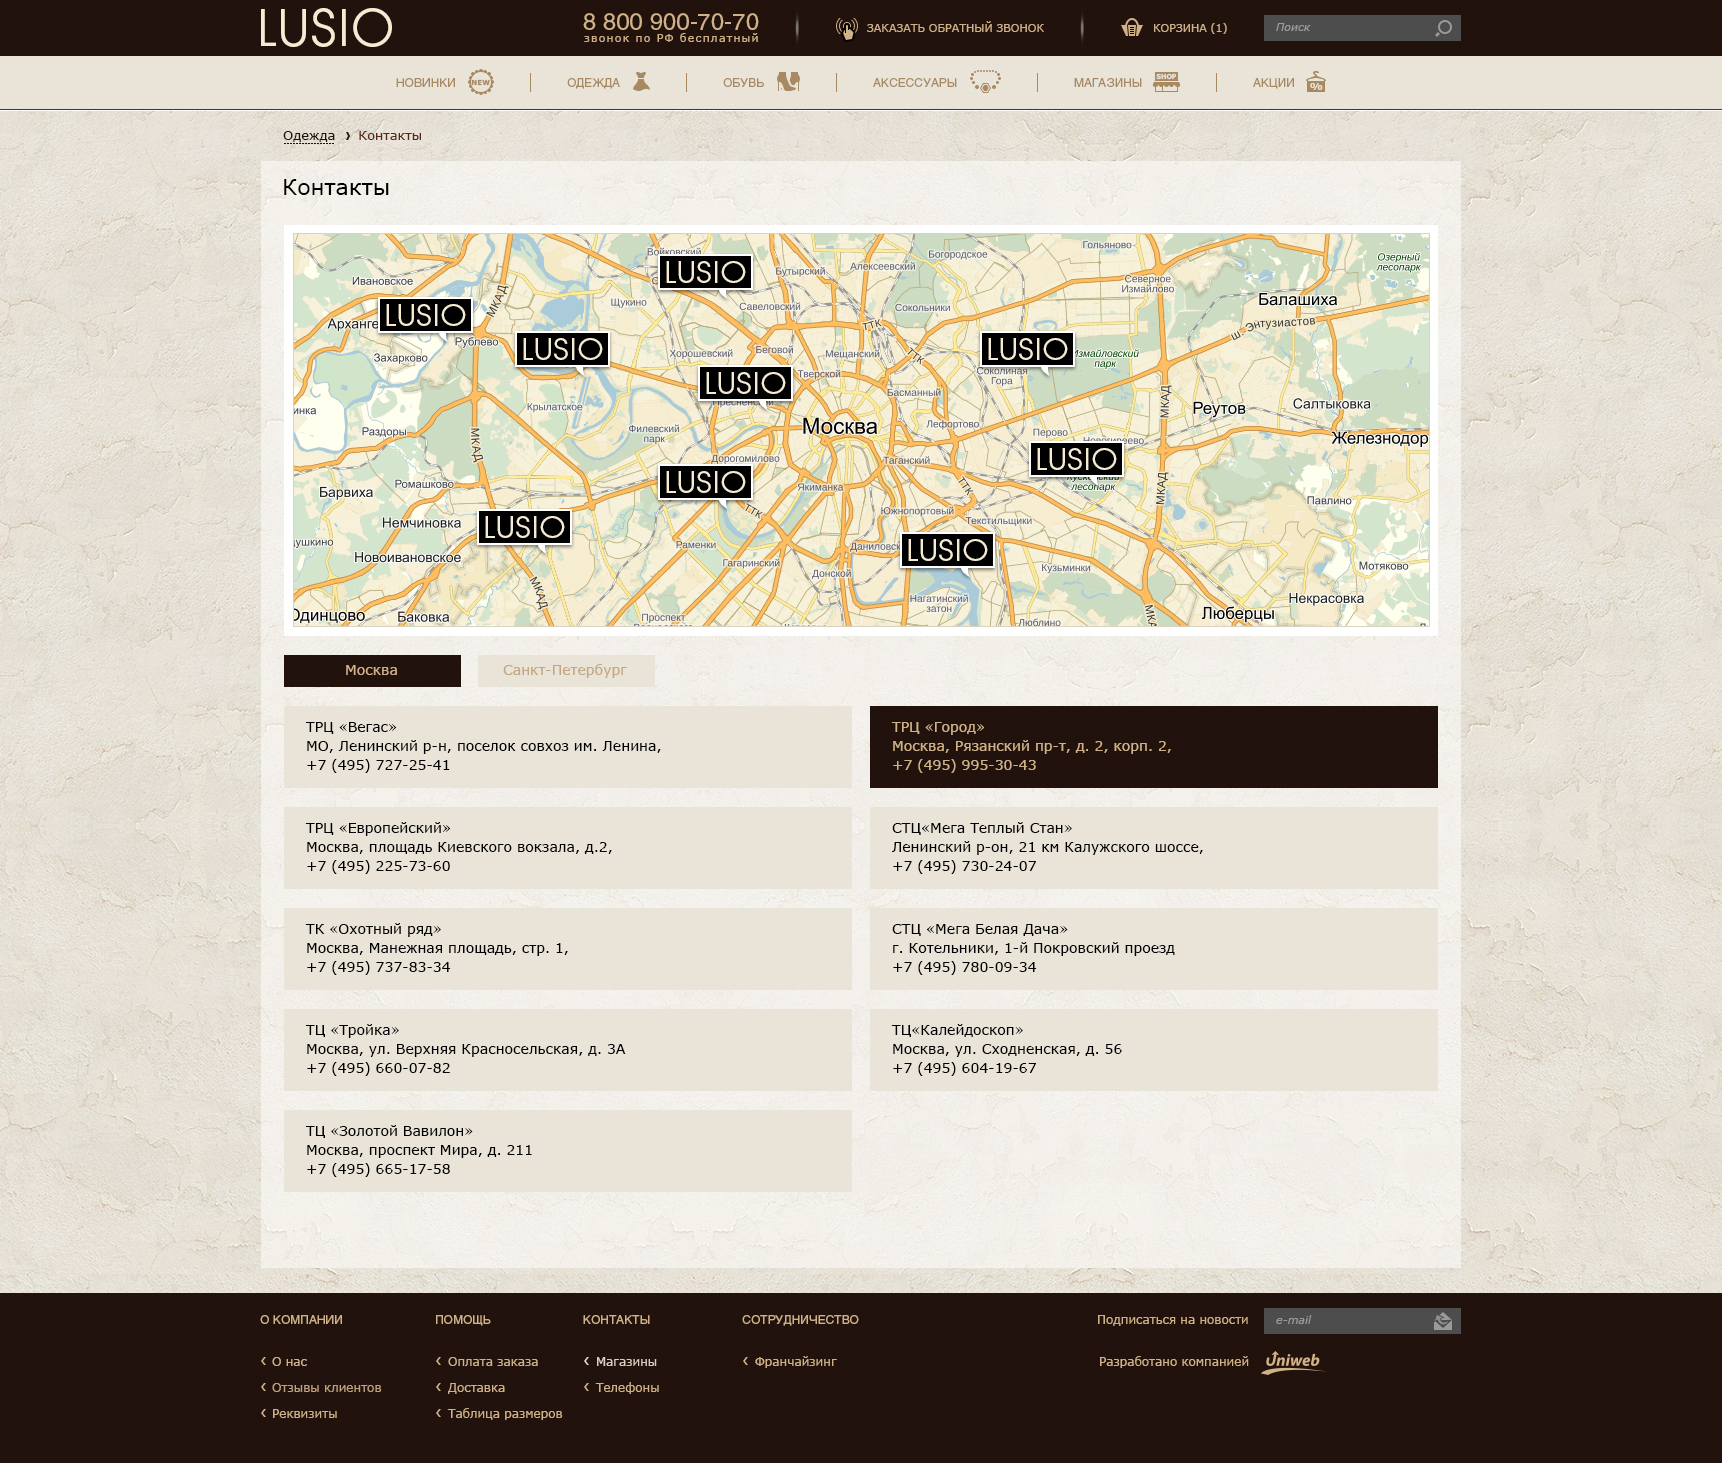The image size is (1722, 1463).
Task: Select the ТРЦ «Европейский» store card
Action: [x=567, y=847]
